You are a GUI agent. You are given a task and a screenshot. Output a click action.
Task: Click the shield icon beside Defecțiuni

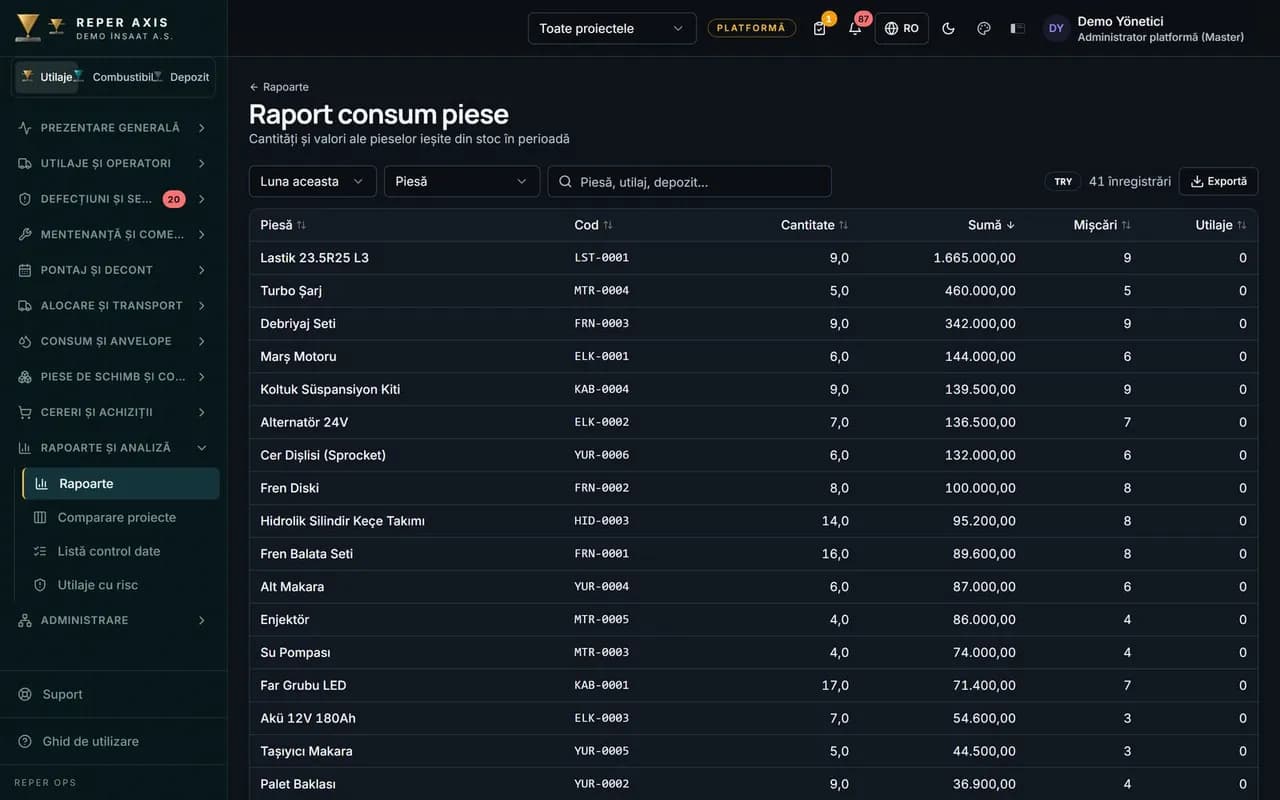click(25, 199)
